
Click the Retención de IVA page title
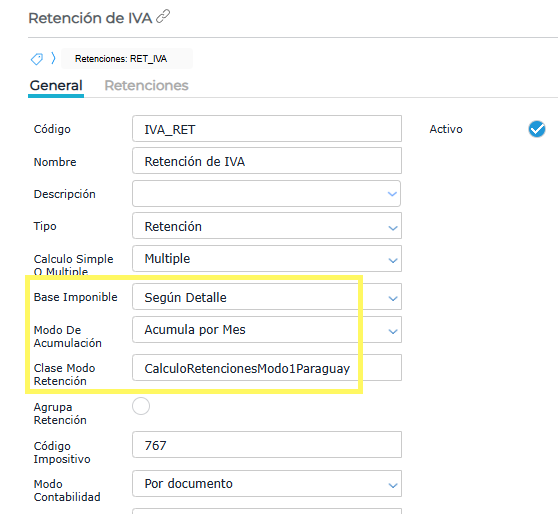[90, 18]
